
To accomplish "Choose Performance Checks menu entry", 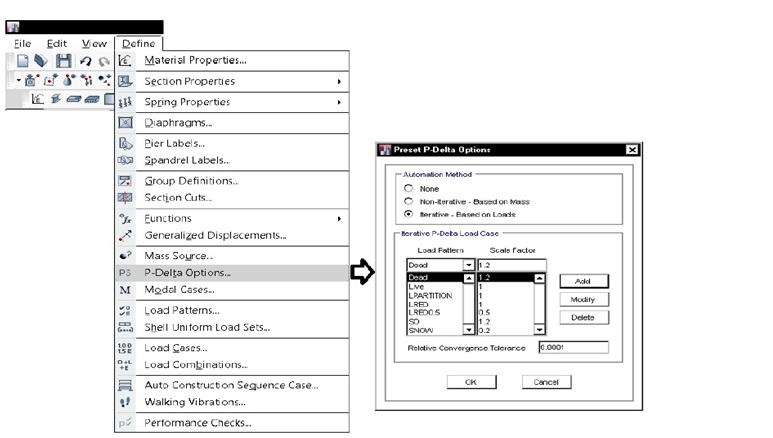I will [x=232, y=423].
